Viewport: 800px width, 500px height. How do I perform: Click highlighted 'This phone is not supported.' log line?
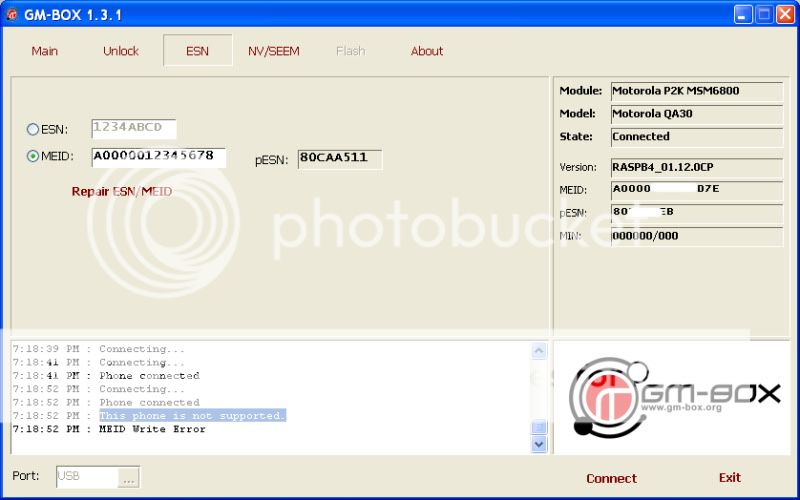pos(192,416)
